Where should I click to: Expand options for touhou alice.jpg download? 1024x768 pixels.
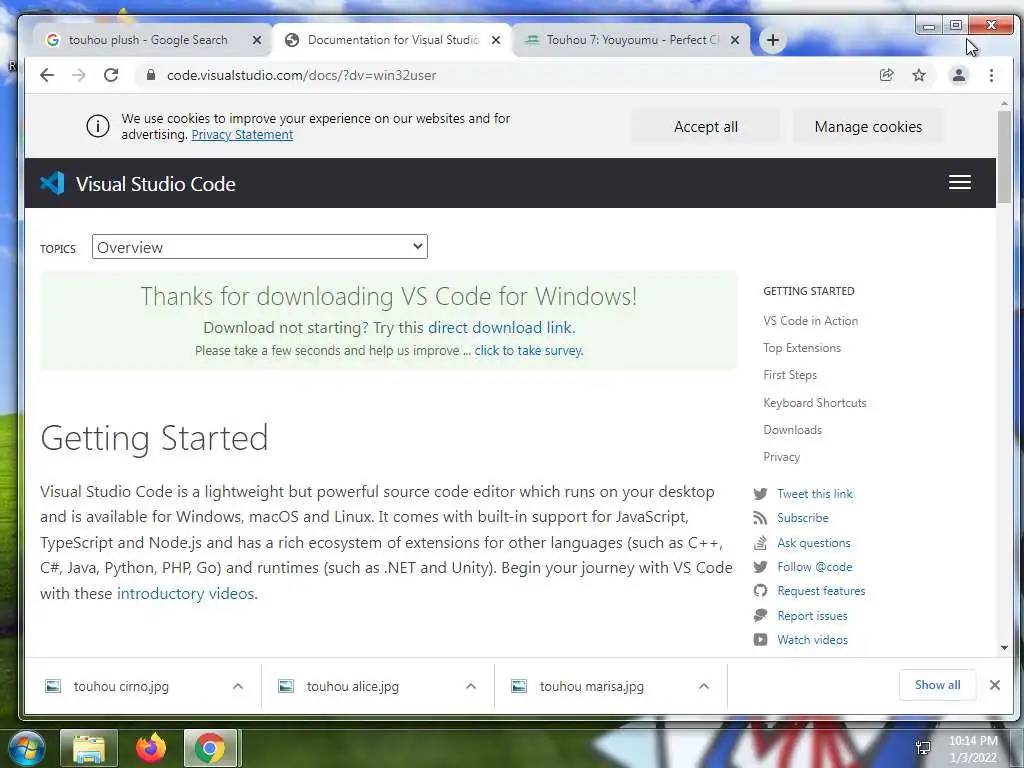(x=471, y=686)
